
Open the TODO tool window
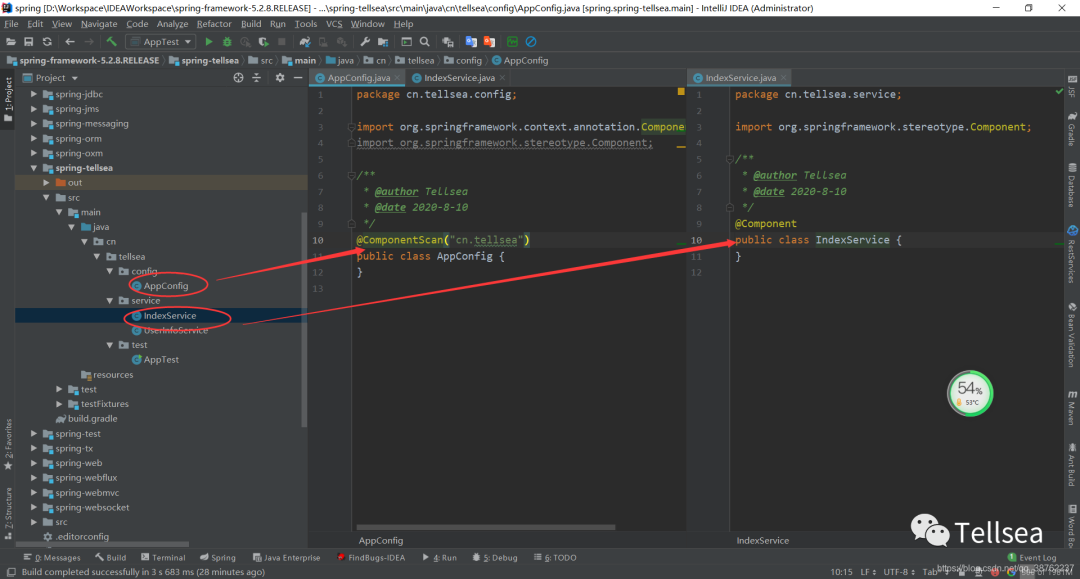click(x=555, y=558)
